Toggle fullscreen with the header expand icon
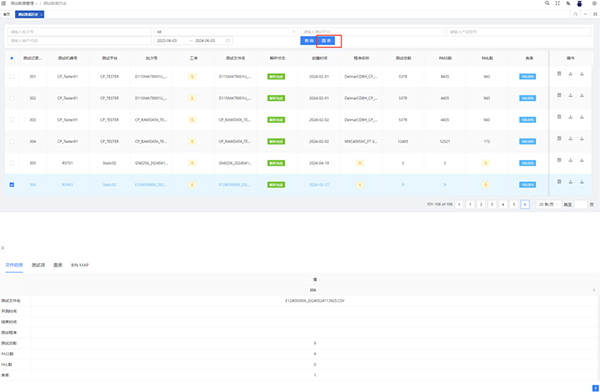The width and height of the screenshot is (600, 392). pyautogui.click(x=558, y=3)
